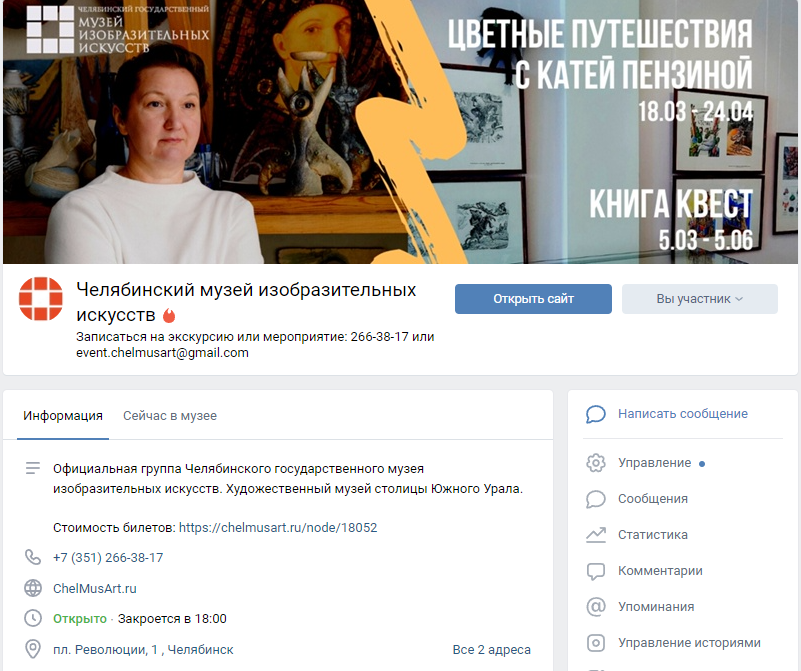Click the speech bubble icon beside Написать сообщение
The width and height of the screenshot is (801, 671).
click(x=596, y=414)
